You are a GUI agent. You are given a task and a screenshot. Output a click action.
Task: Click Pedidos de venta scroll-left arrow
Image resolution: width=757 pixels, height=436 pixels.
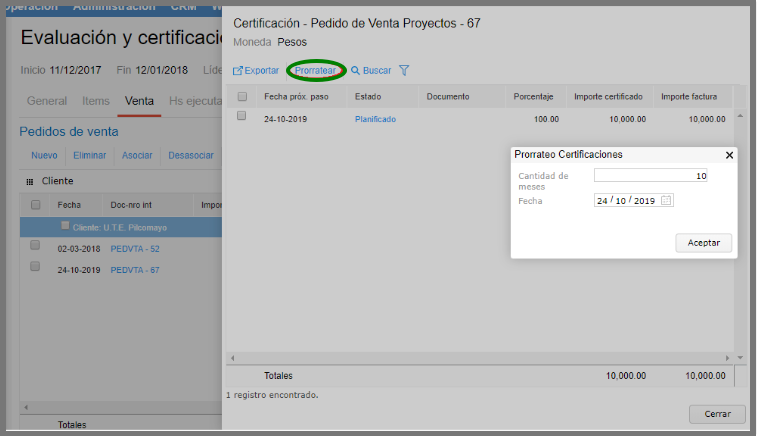[26, 408]
